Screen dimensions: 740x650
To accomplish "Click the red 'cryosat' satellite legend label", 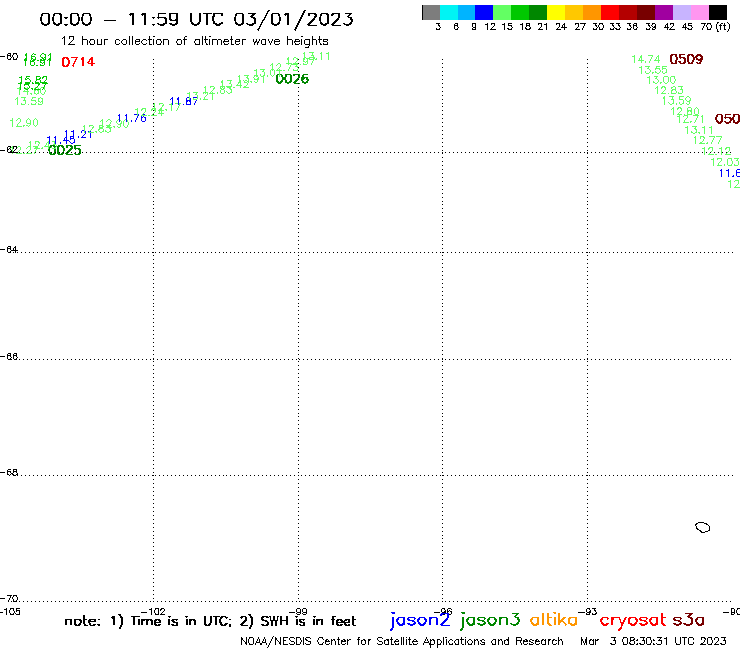I will coord(633,620).
